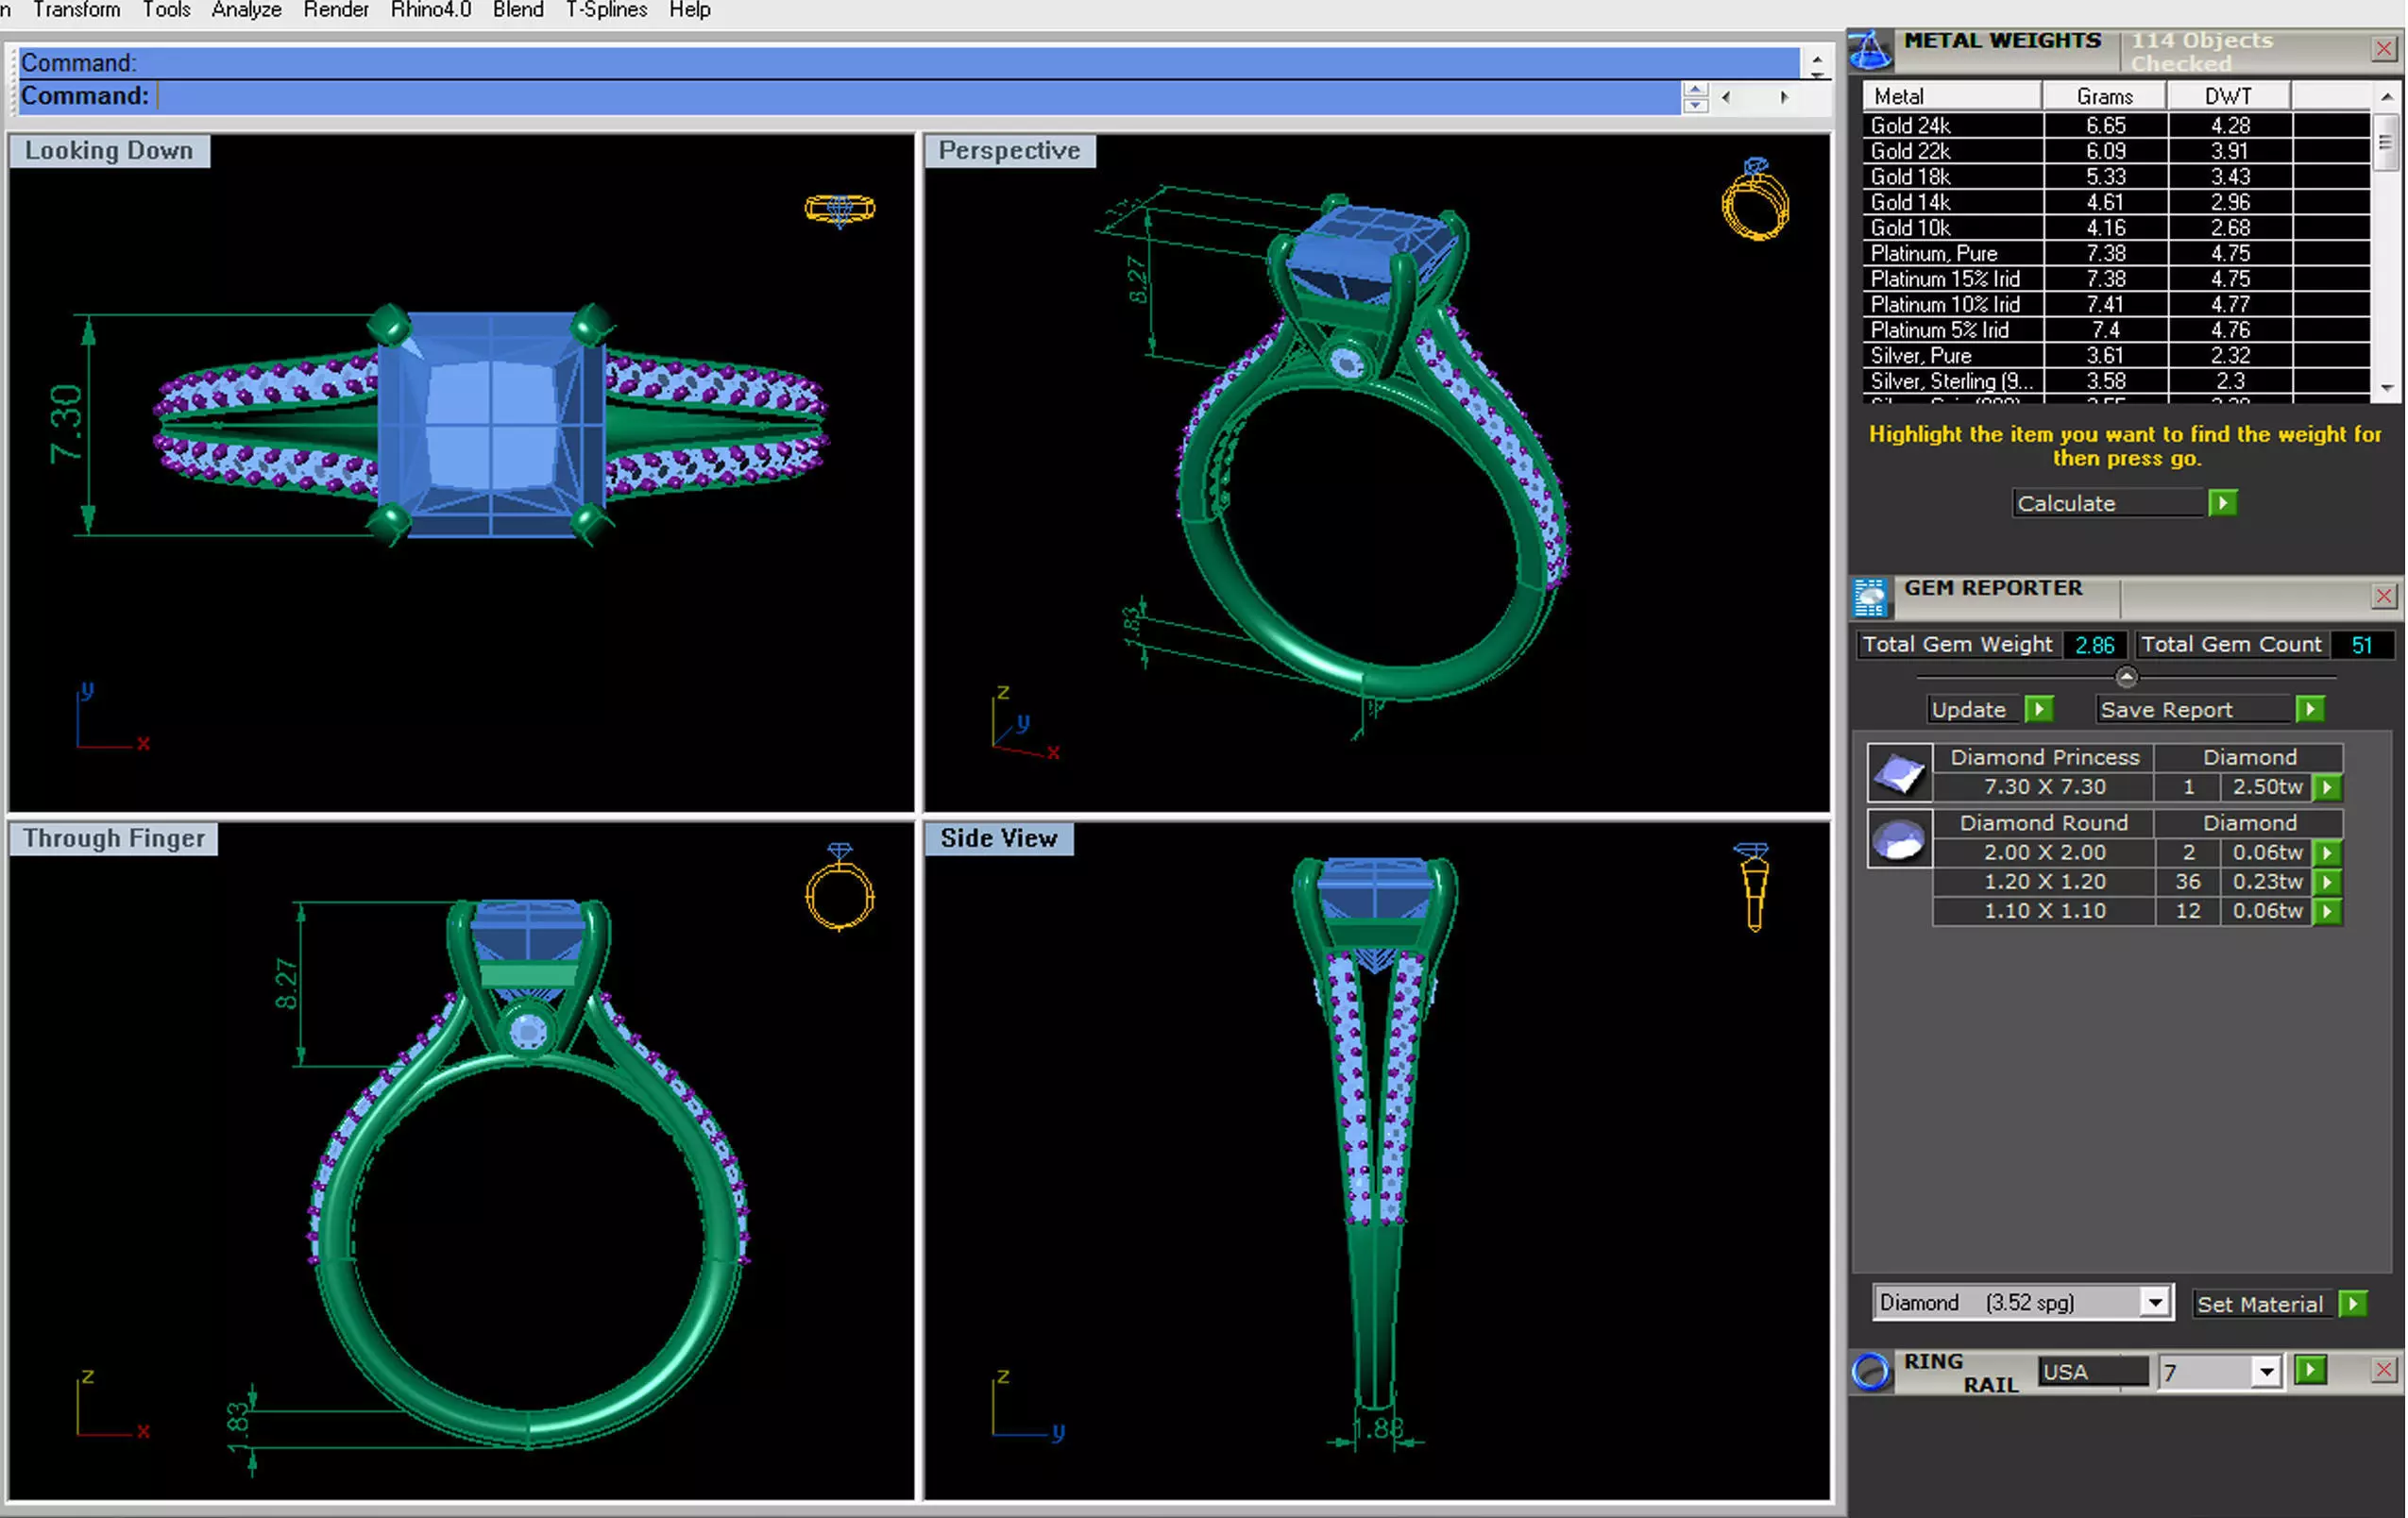The width and height of the screenshot is (2408, 1518).
Task: Select the Silver, Pure row
Action: point(2115,355)
